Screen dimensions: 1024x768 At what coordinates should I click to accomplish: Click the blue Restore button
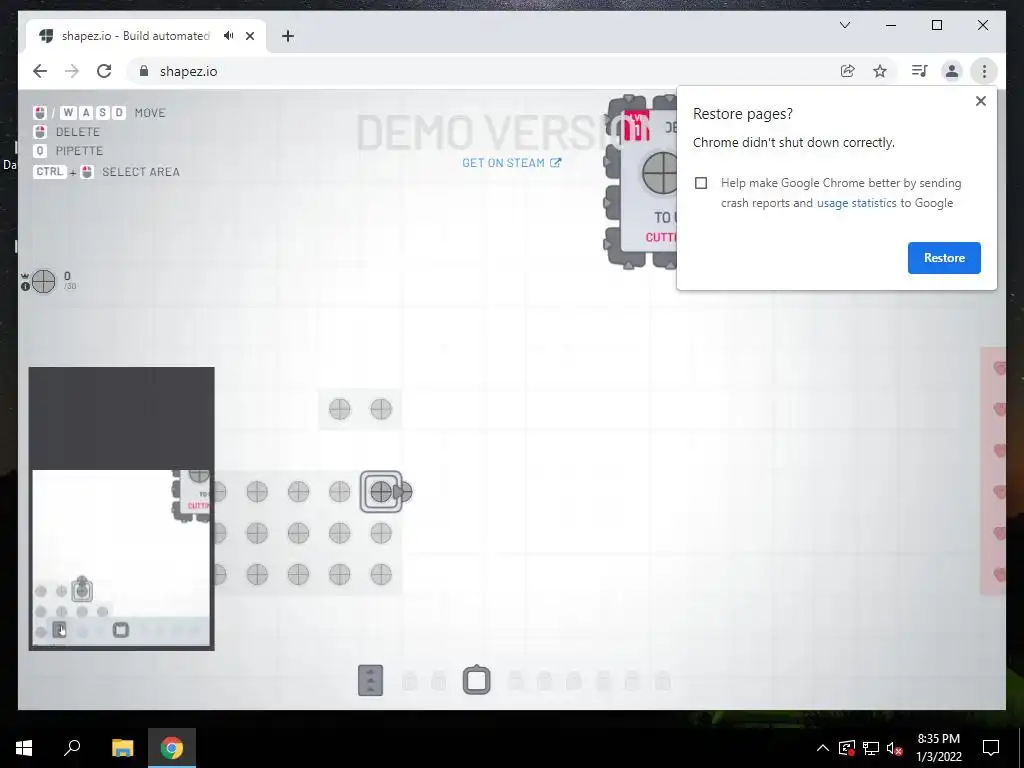944,257
